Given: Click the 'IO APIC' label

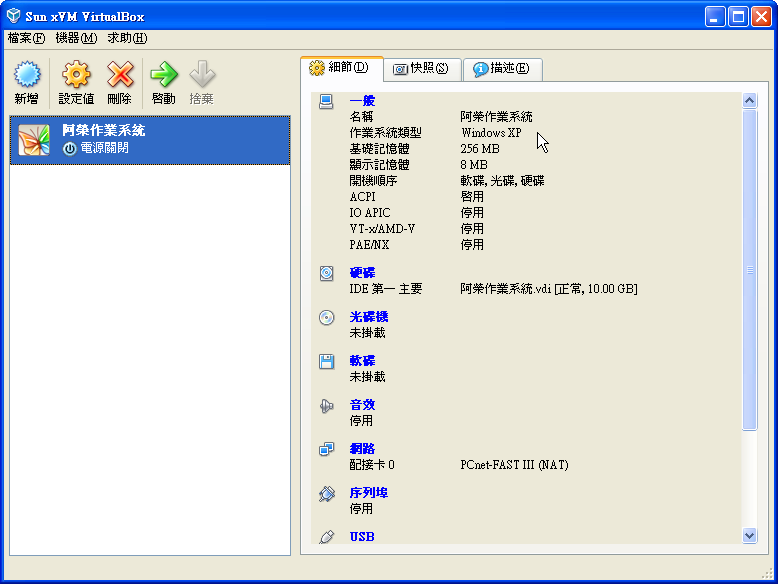Looking at the screenshot, I should point(370,213).
